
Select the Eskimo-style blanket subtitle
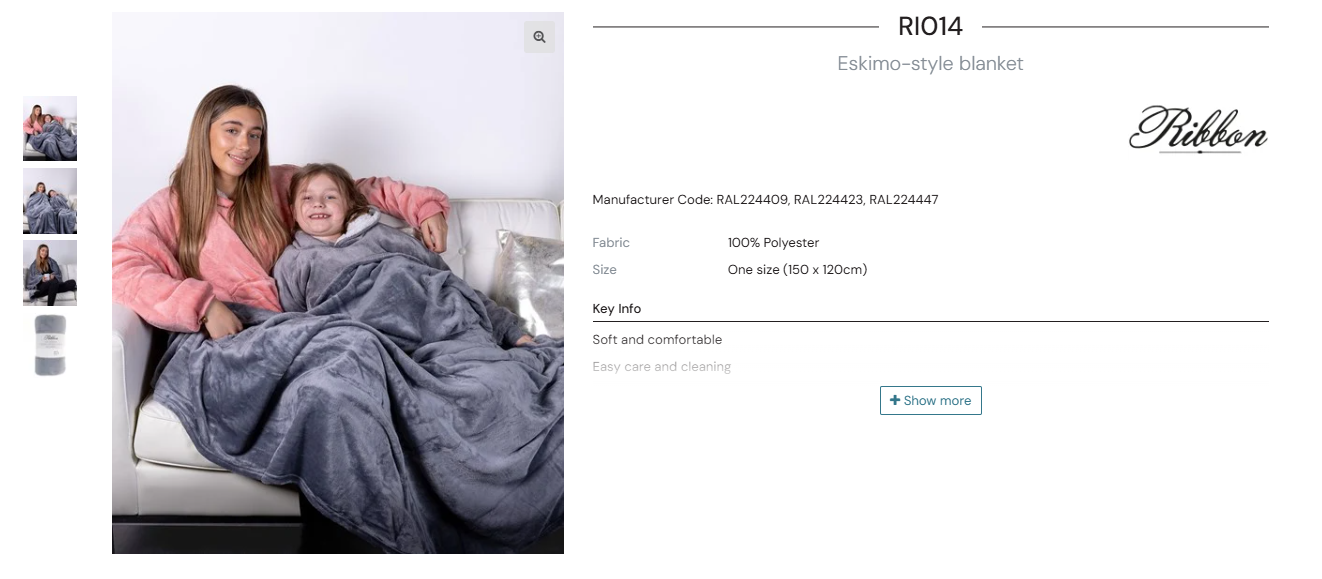coord(930,63)
